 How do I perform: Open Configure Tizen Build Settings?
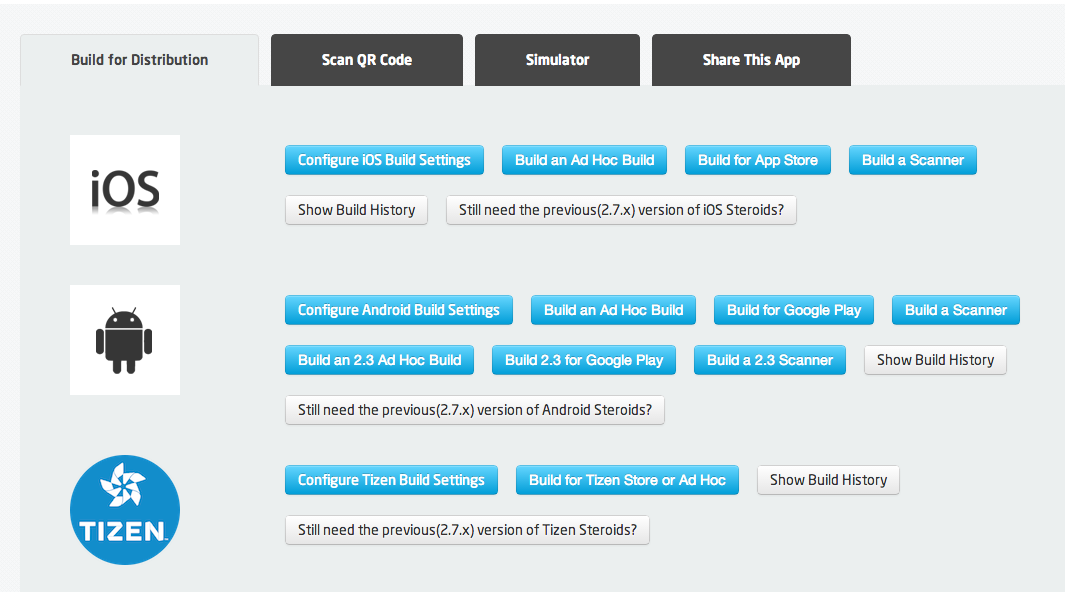pos(391,480)
